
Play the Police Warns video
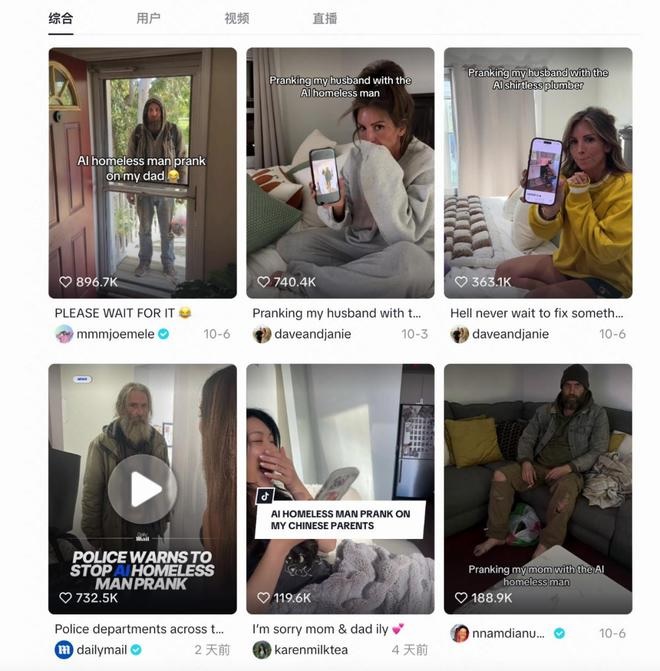click(x=142, y=489)
